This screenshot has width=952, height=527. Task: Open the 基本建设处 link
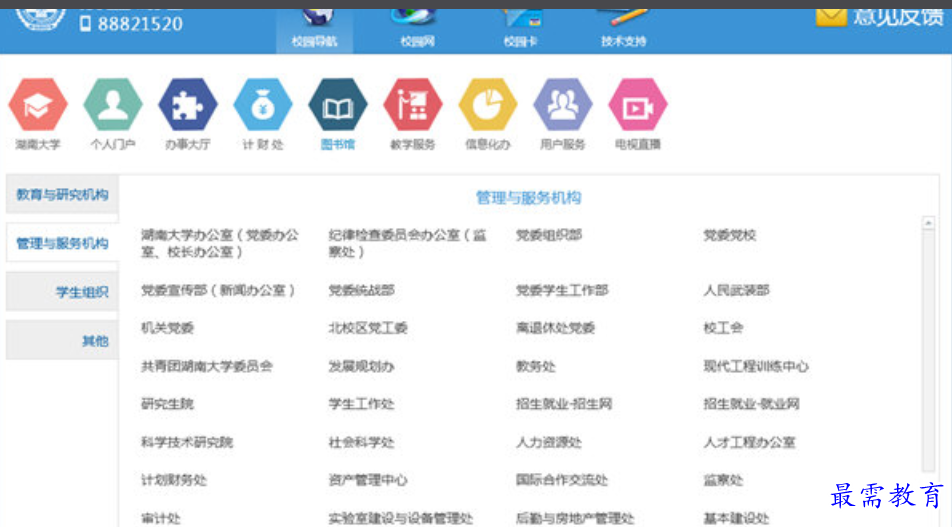point(736,518)
